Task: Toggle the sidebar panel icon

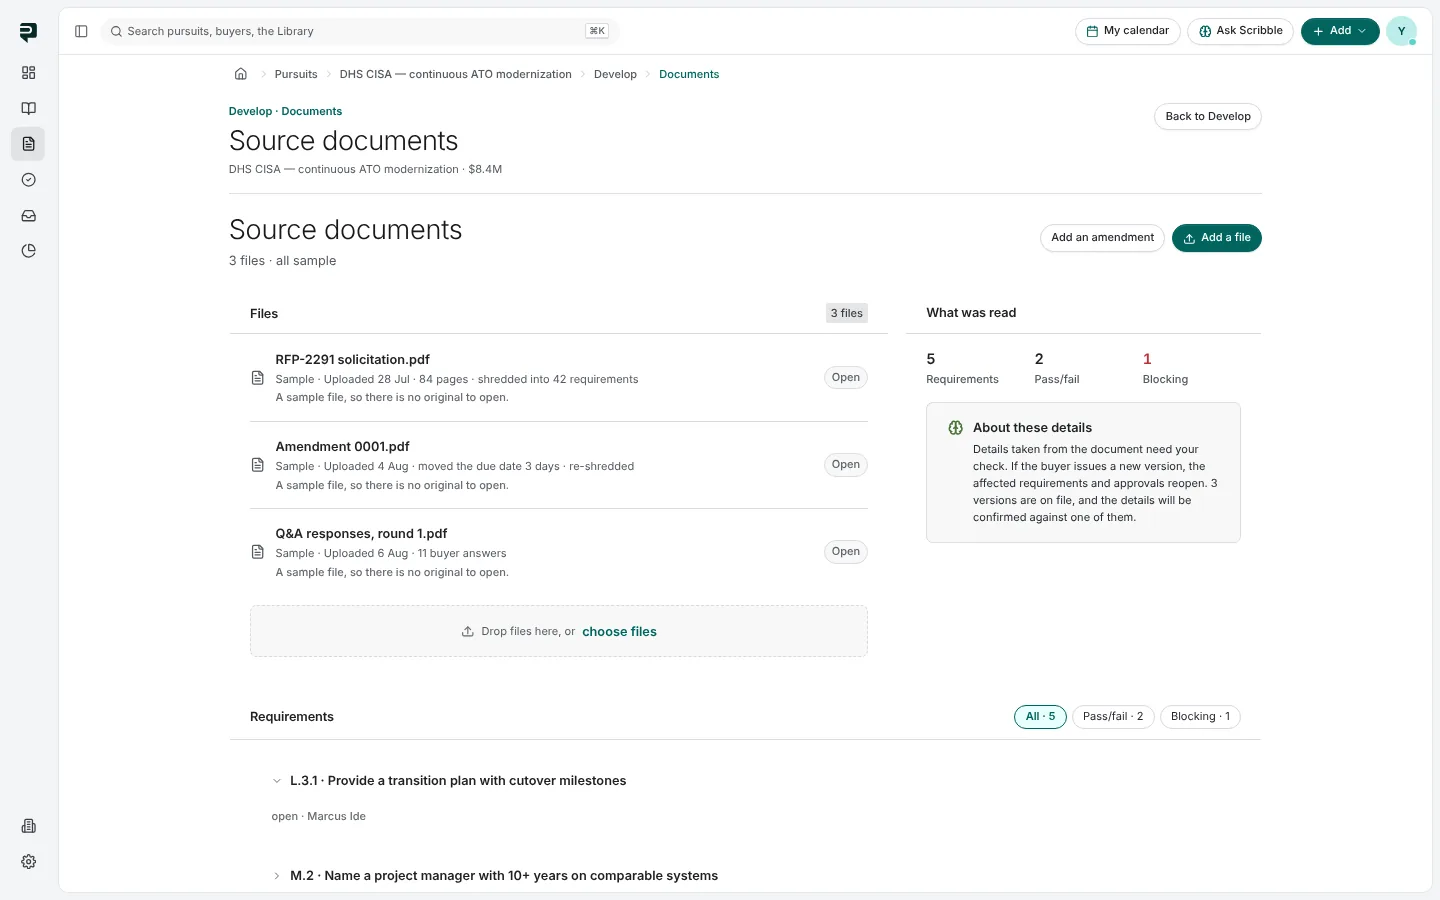Action: (x=81, y=31)
